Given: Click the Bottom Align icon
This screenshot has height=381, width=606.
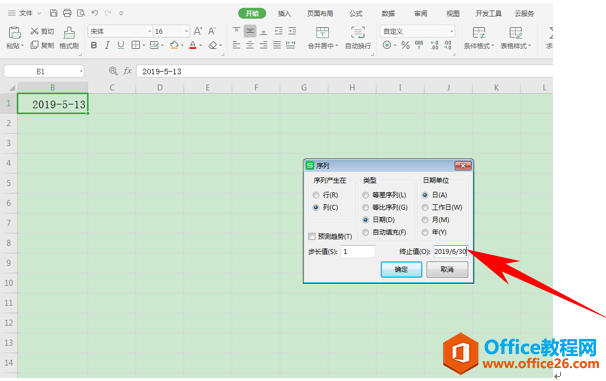Looking at the screenshot, I should pyautogui.click(x=264, y=31).
